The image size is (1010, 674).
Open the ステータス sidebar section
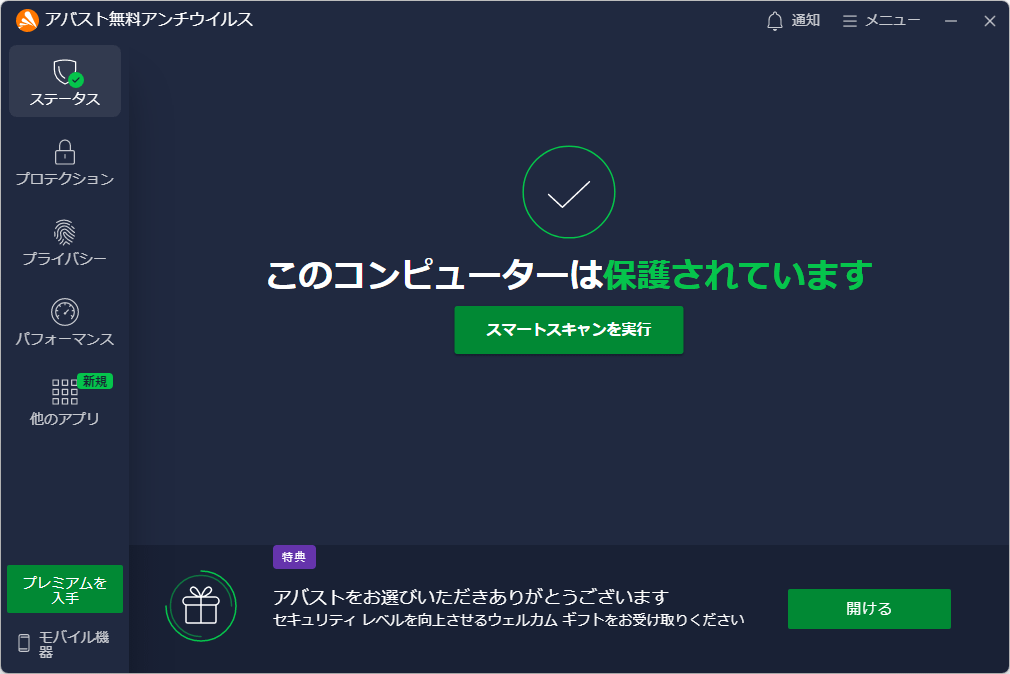(64, 81)
